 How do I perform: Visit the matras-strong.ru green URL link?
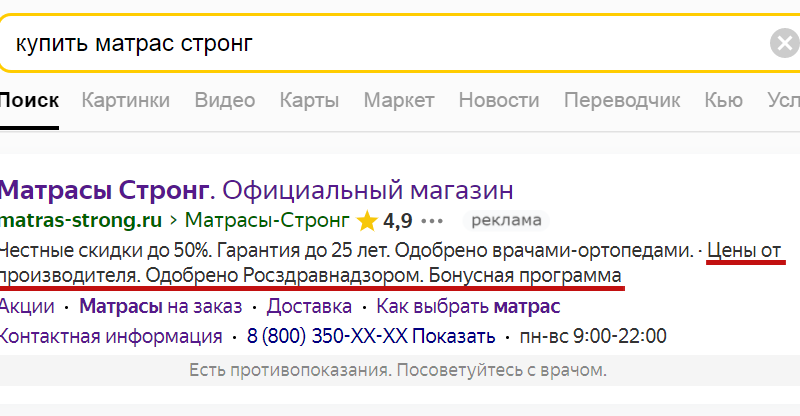[x=81, y=221]
